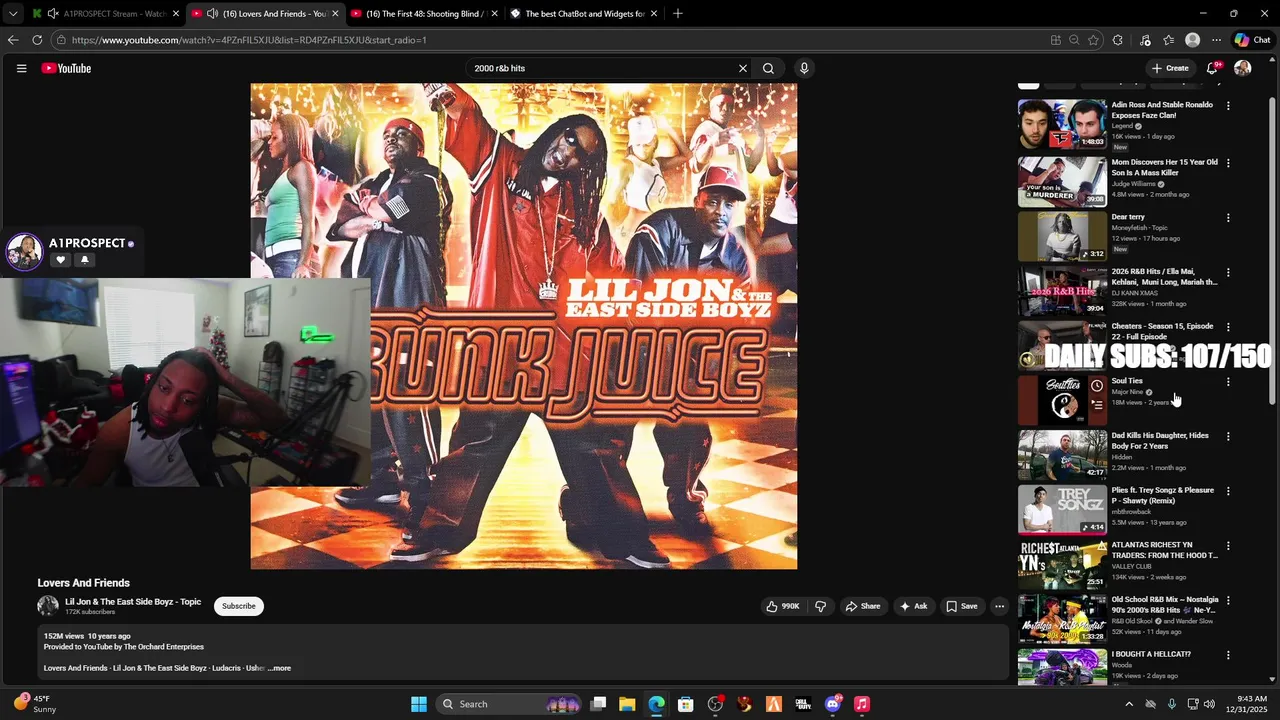Image resolution: width=1280 pixels, height=720 pixels.
Task: Open the YouTube account avatar menu
Action: [1243, 68]
